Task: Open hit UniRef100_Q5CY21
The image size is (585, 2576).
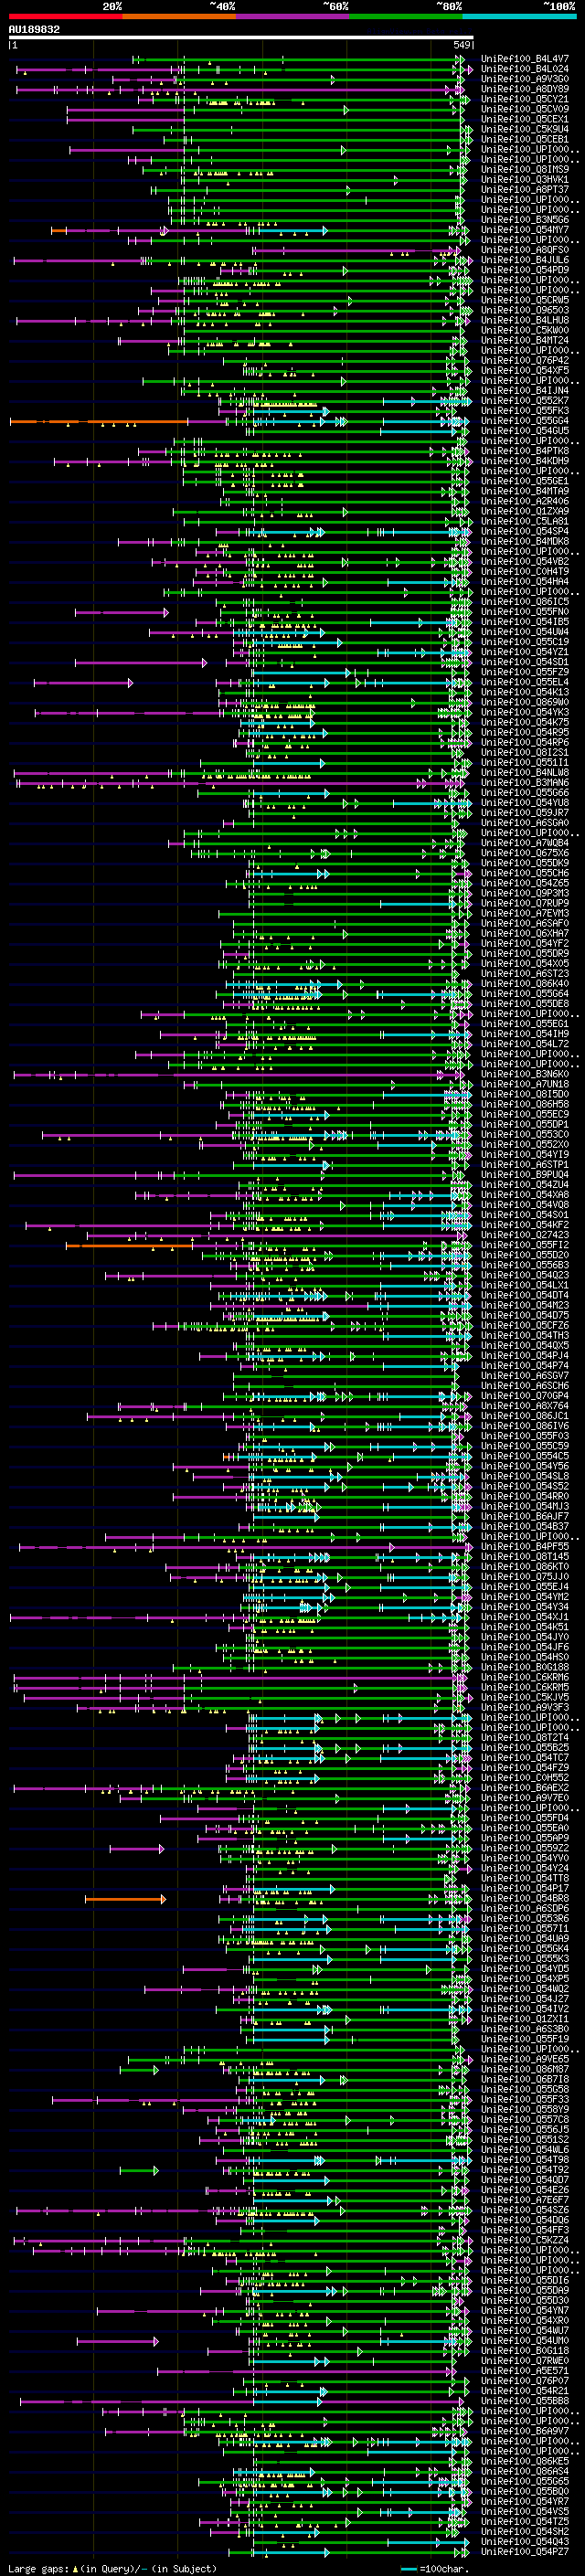Action: (525, 99)
